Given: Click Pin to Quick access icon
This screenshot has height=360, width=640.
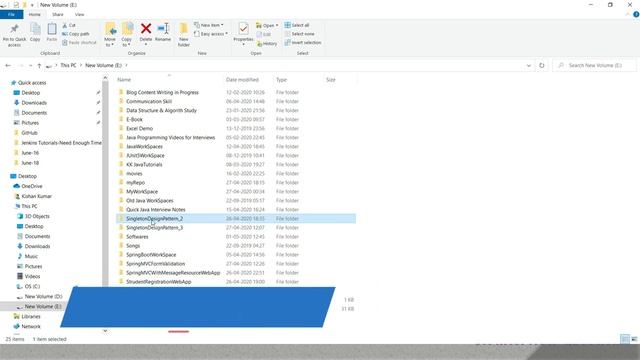Looking at the screenshot, I should pyautogui.click(x=14, y=29).
